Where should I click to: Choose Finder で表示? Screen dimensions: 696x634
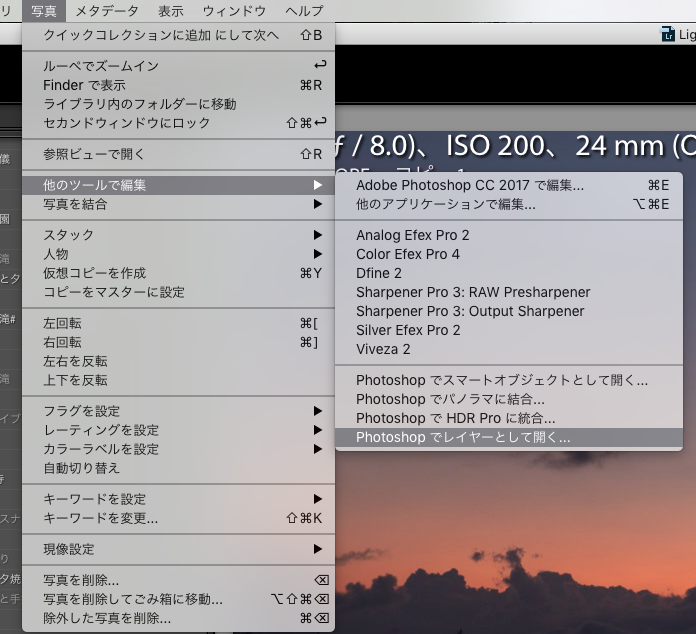click(178, 85)
